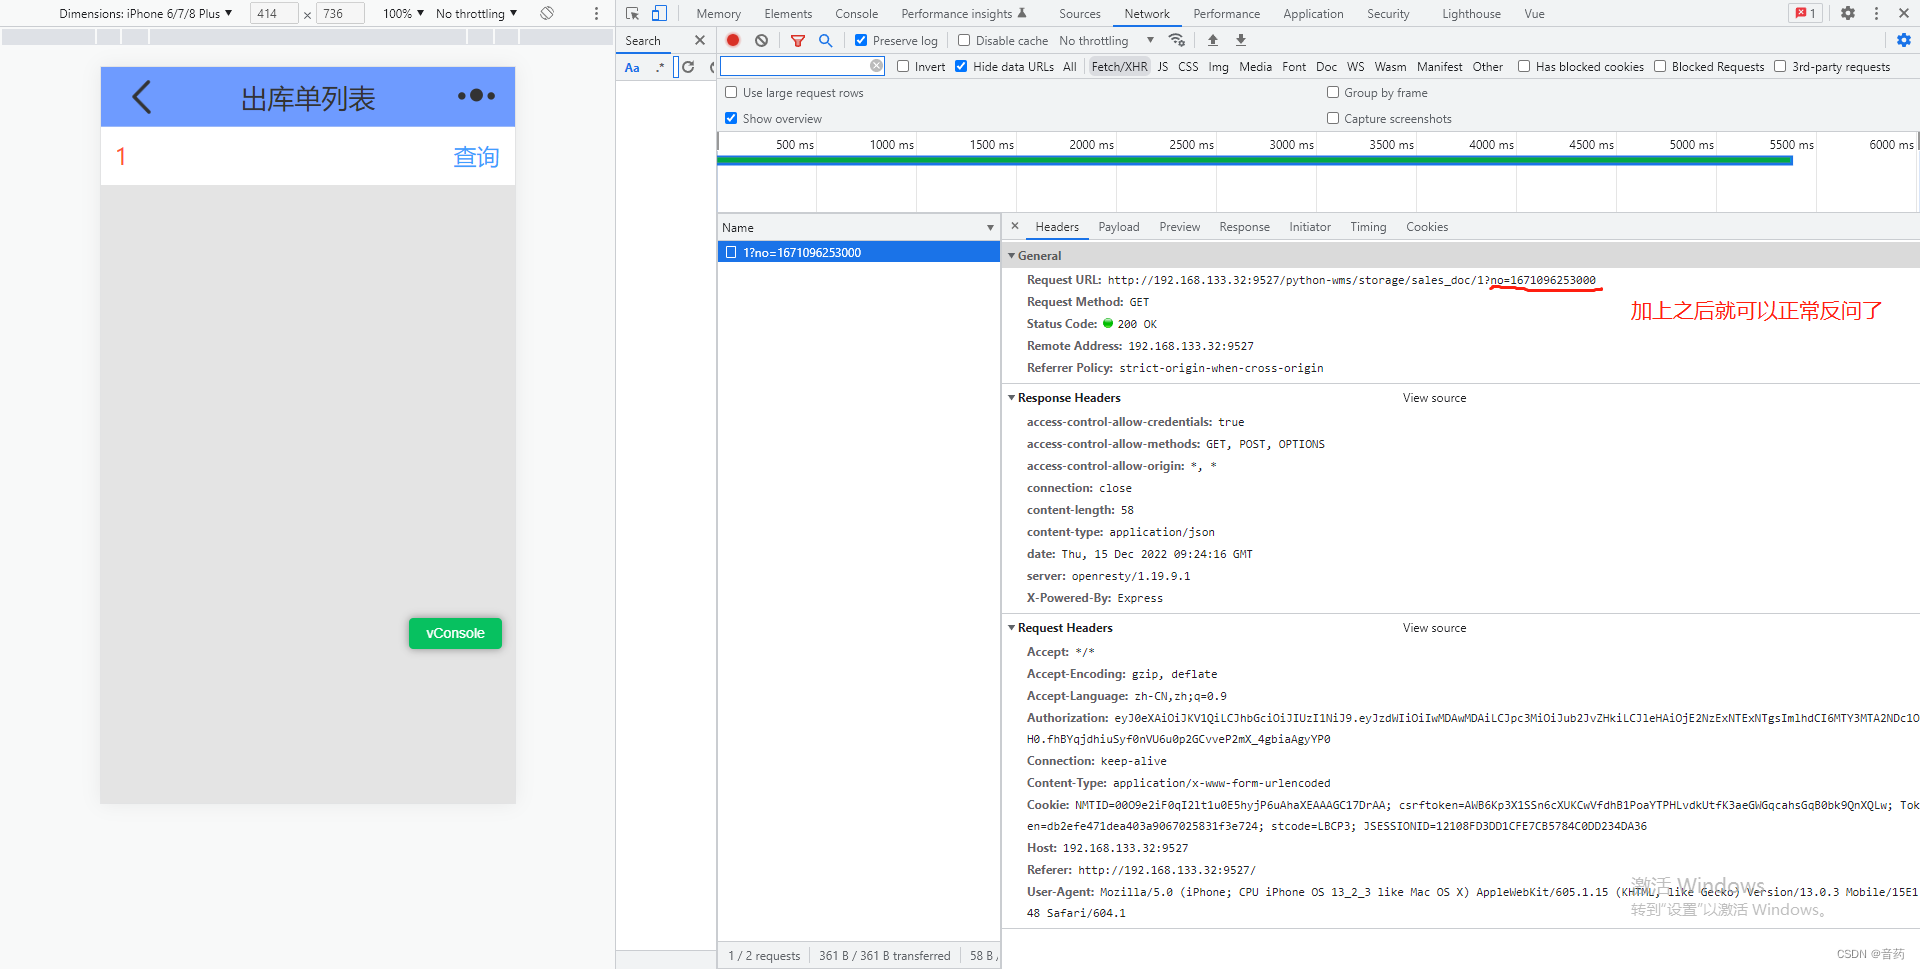Open the vConsole panel
The width and height of the screenshot is (1920, 969).
tap(455, 633)
